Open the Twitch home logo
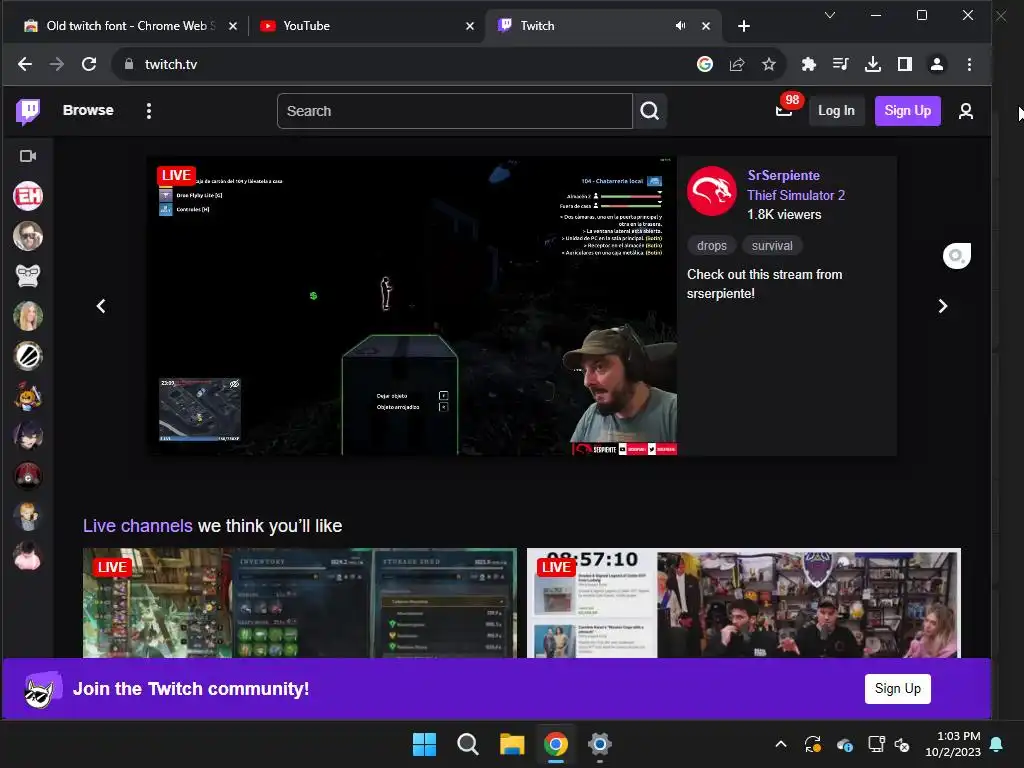Image resolution: width=1024 pixels, height=768 pixels. [x=28, y=112]
